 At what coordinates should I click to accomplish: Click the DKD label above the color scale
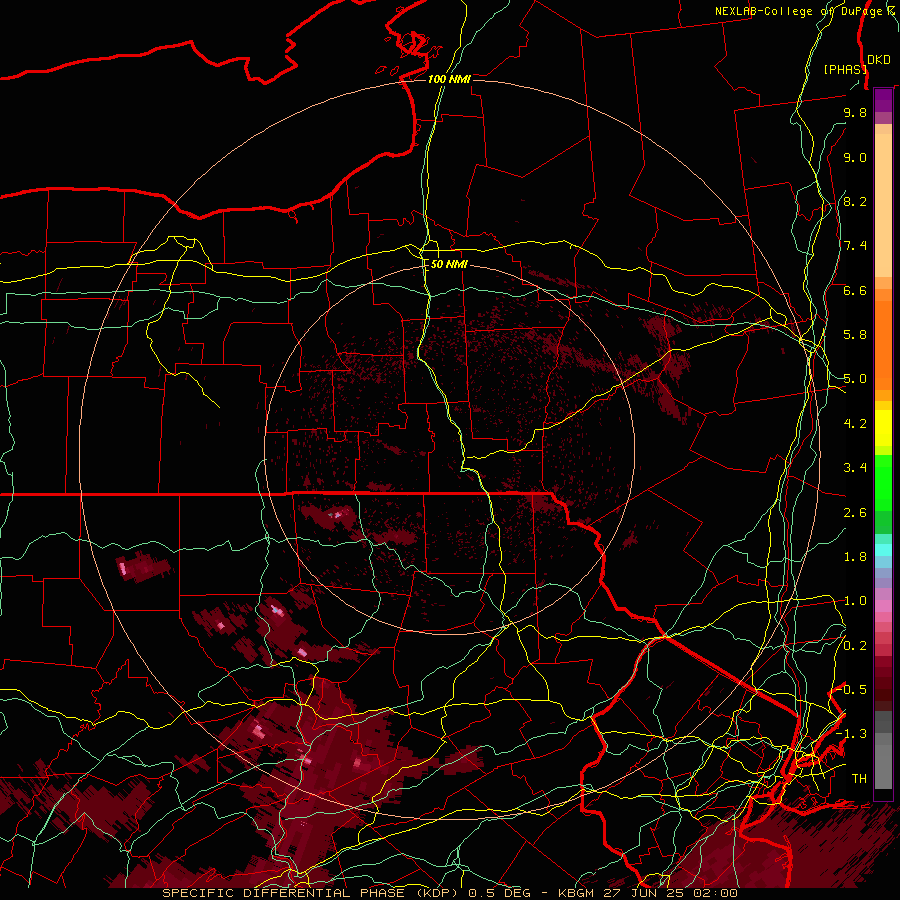pyautogui.click(x=879, y=60)
